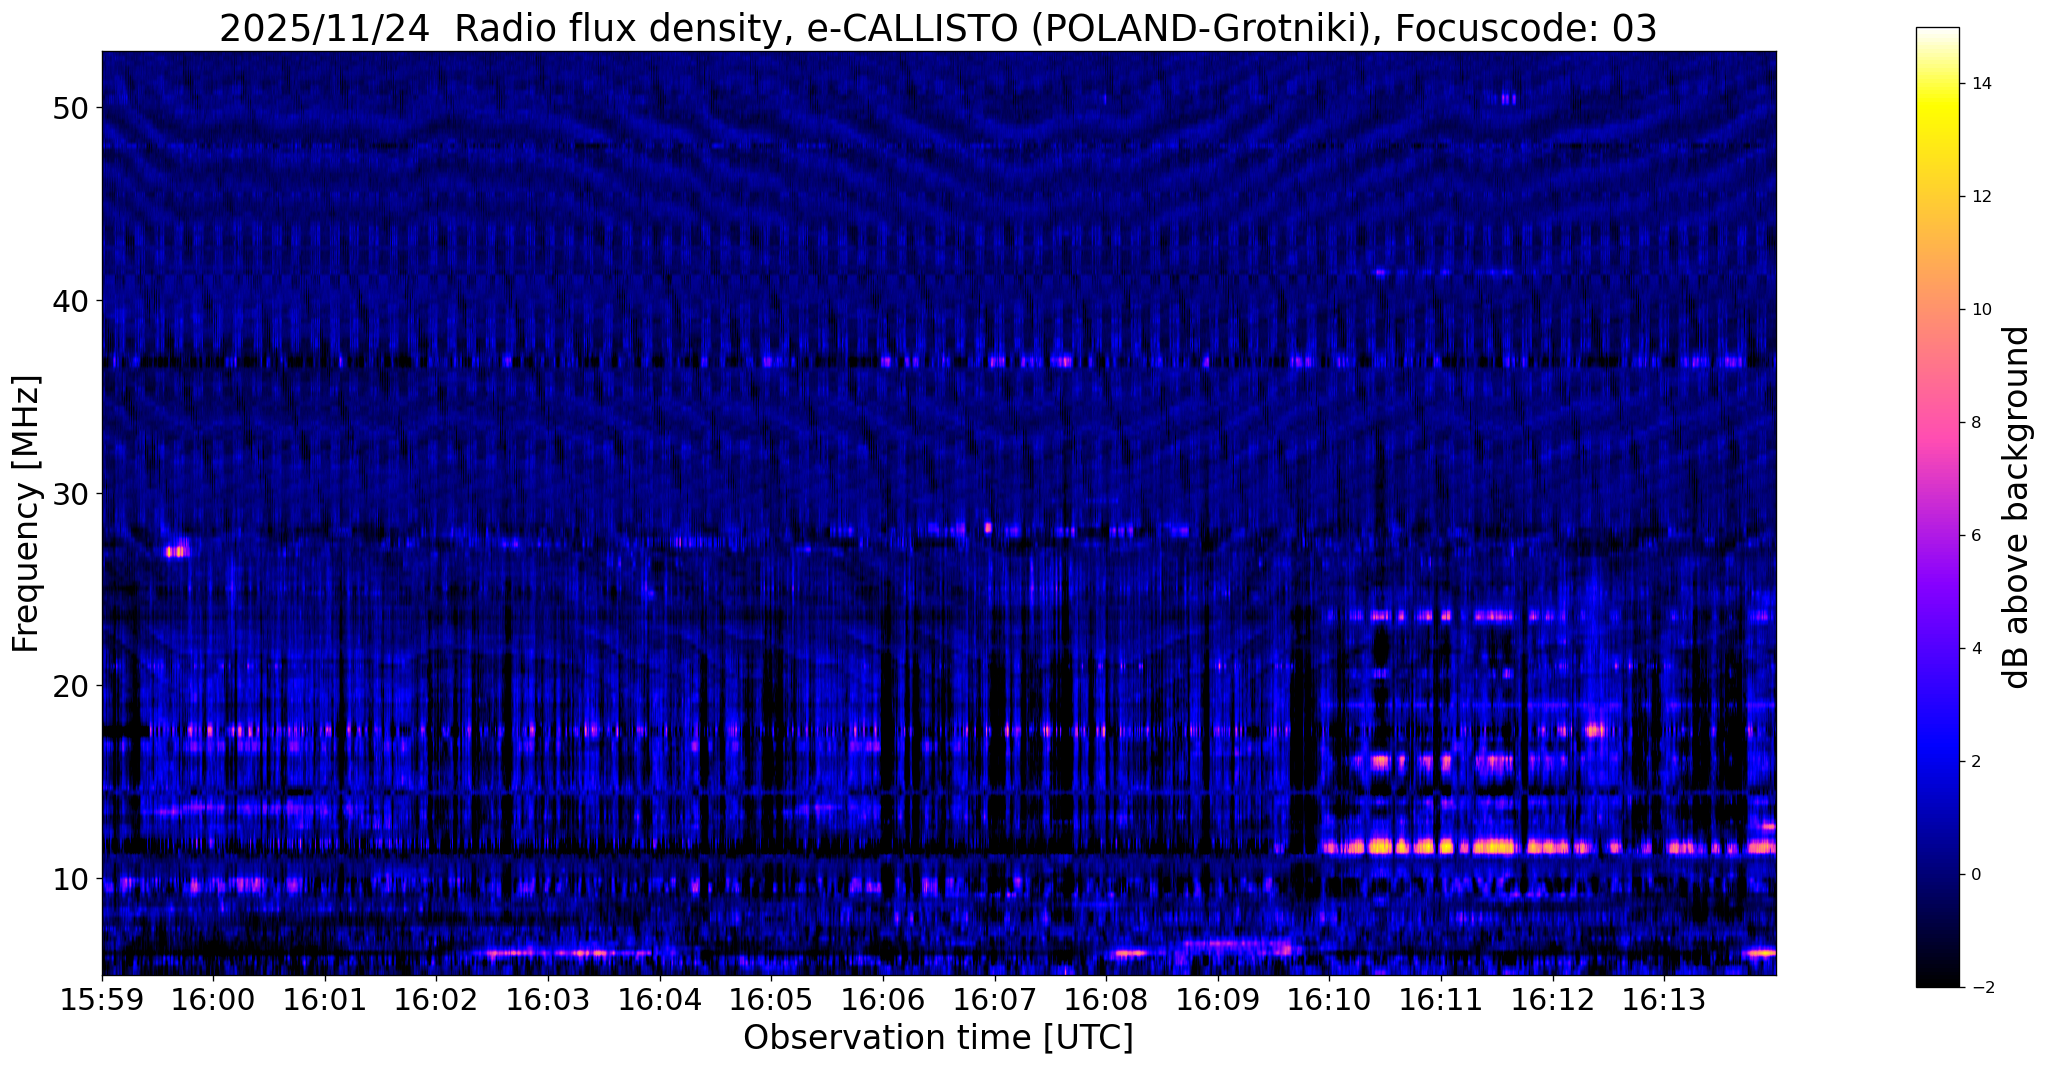Click the 30 MHz frequency tick label
This screenshot has width=2047, height=1067.
70,494
